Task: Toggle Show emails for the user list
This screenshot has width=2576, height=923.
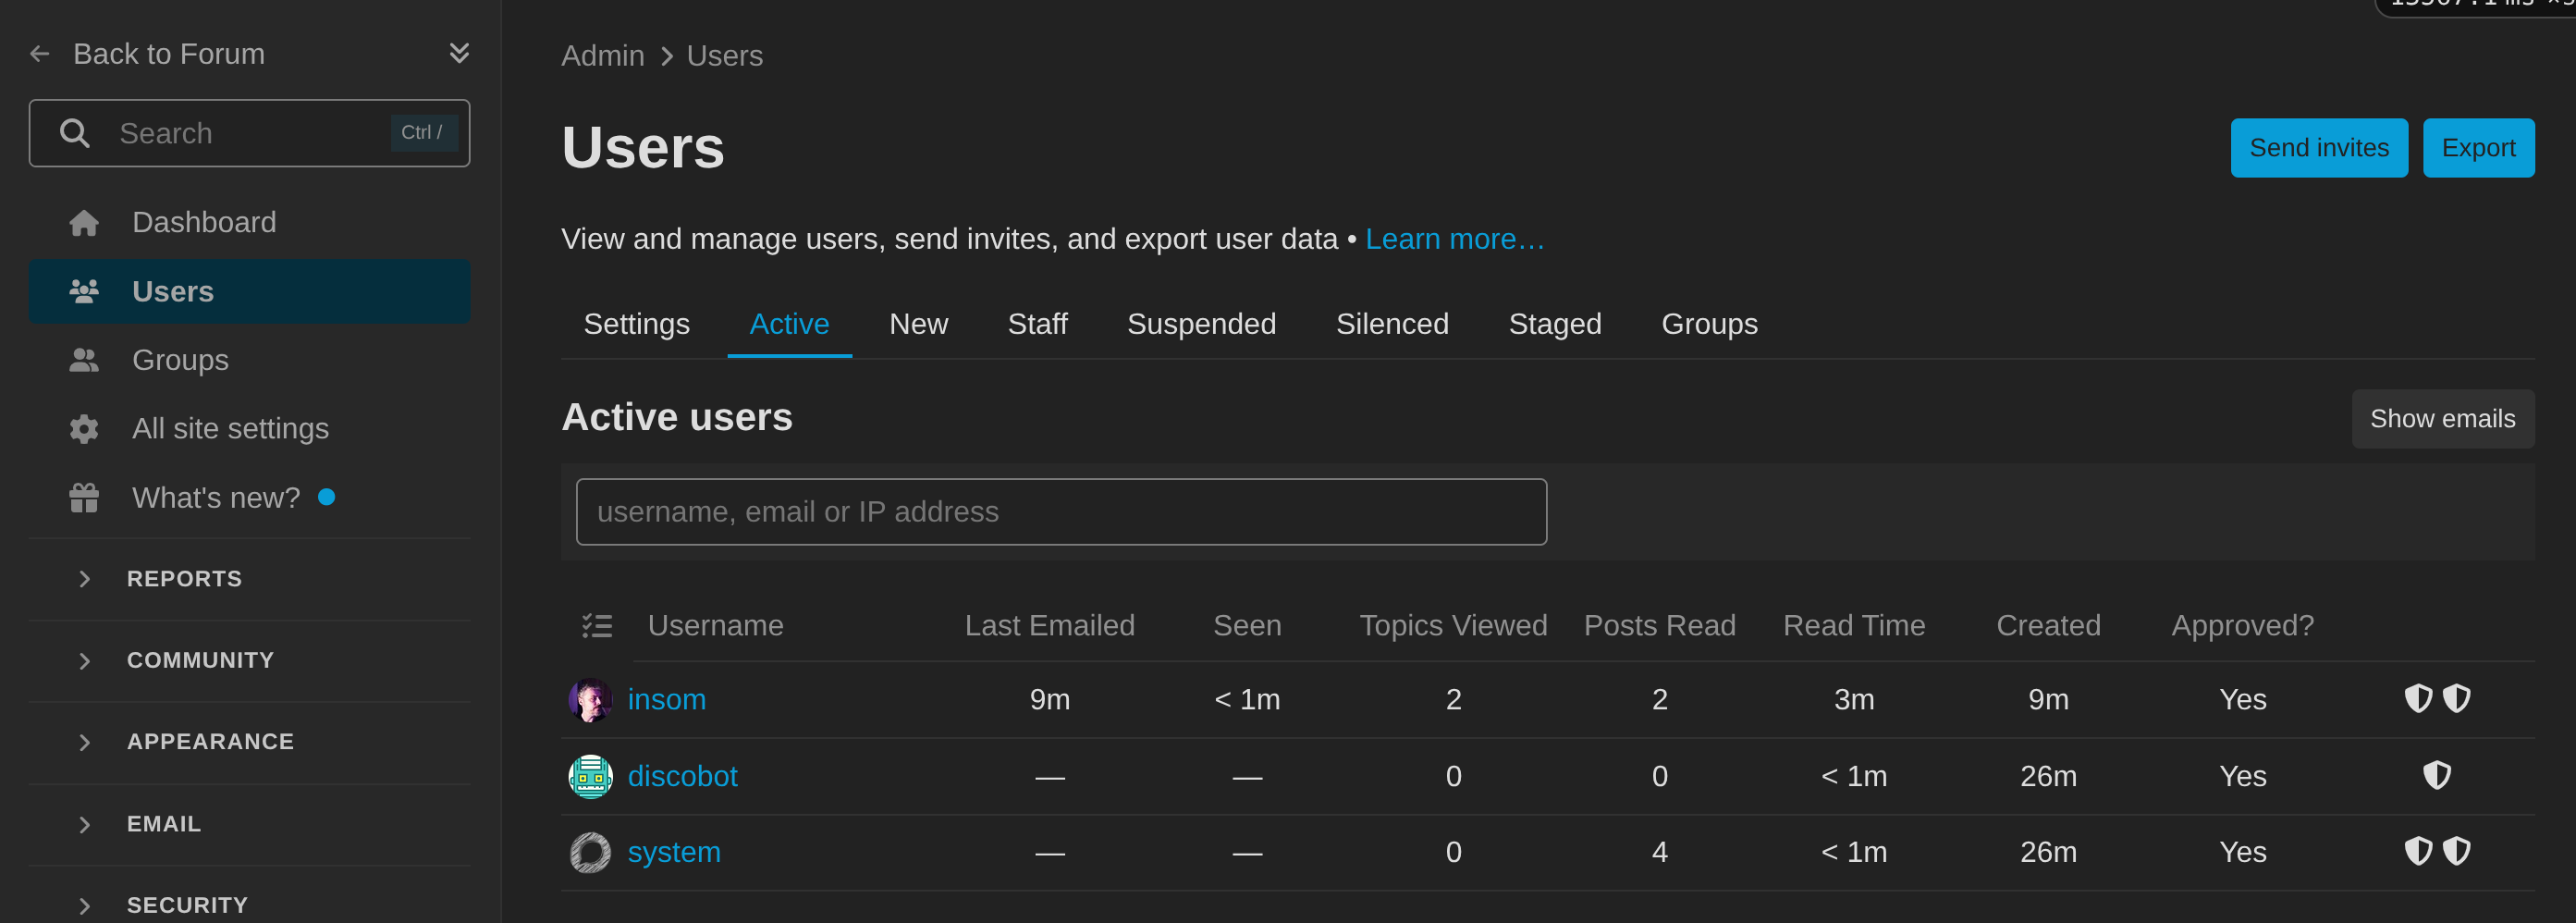Action: tap(2443, 418)
